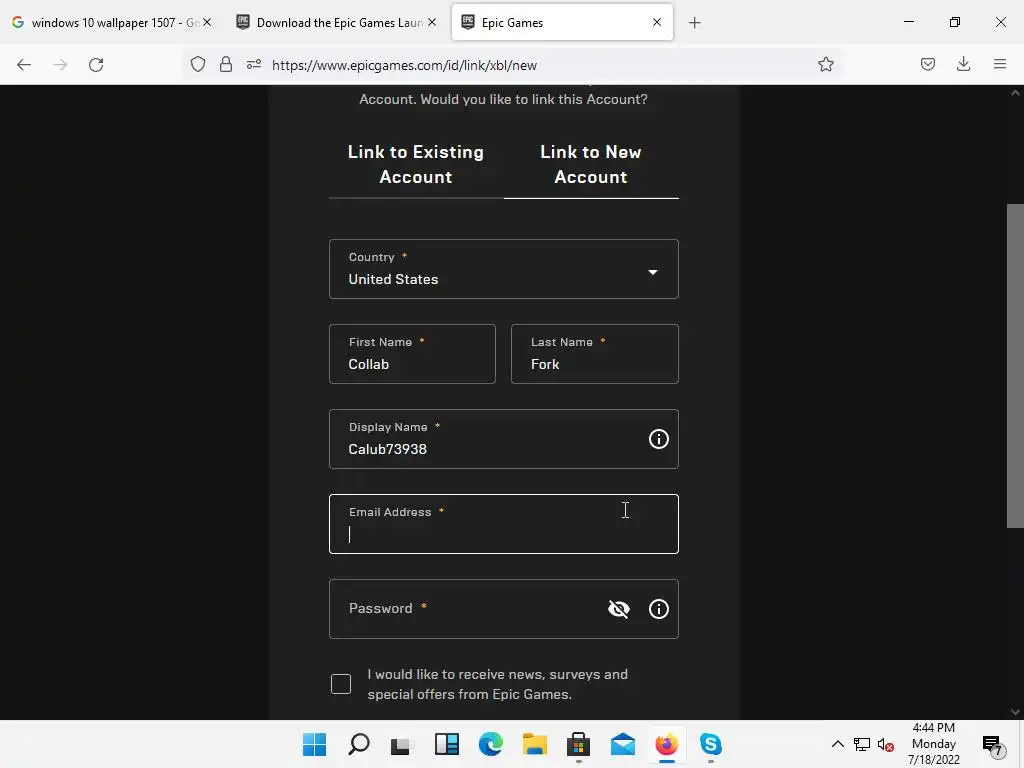1024x768 pixels.
Task: Click the Password input field
Action: (504, 609)
